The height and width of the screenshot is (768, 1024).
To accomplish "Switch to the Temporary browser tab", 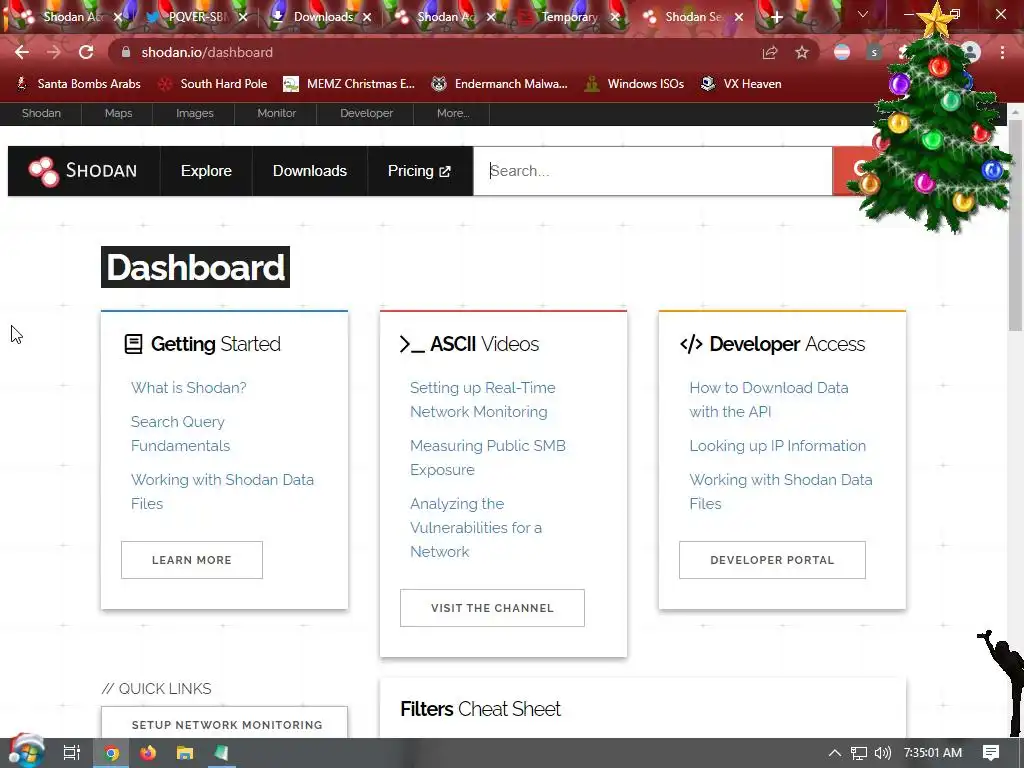I will tap(569, 17).
